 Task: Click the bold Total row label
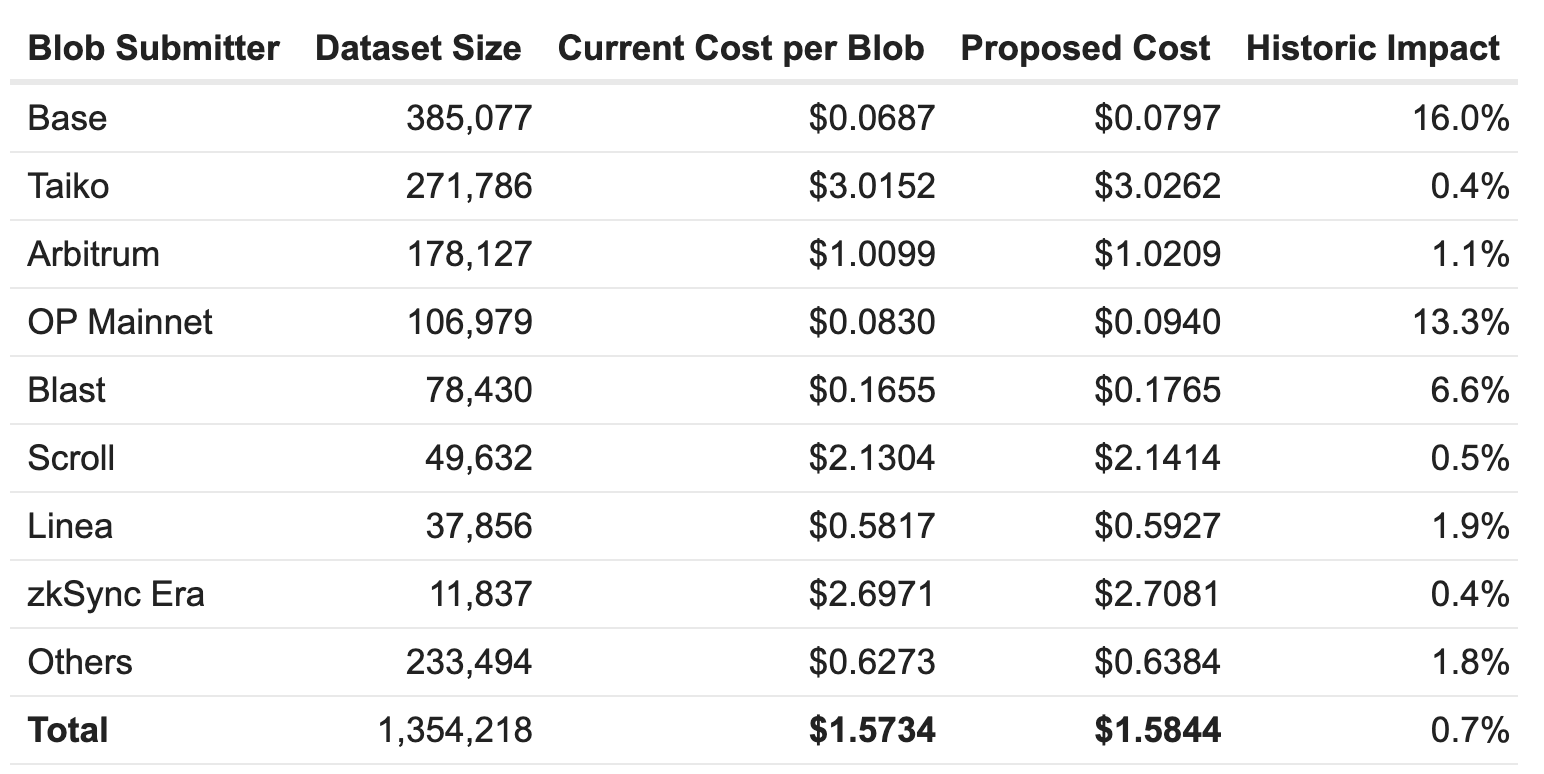click(x=68, y=730)
